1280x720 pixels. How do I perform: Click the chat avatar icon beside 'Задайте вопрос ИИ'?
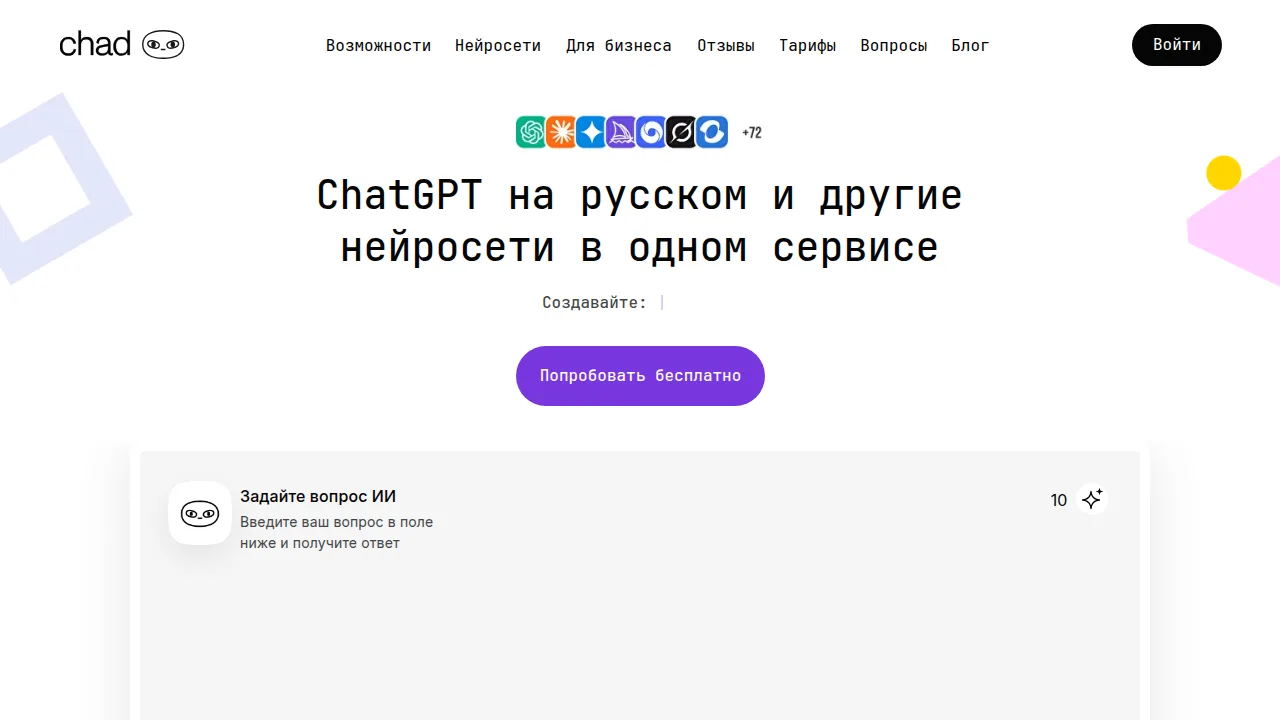click(200, 513)
